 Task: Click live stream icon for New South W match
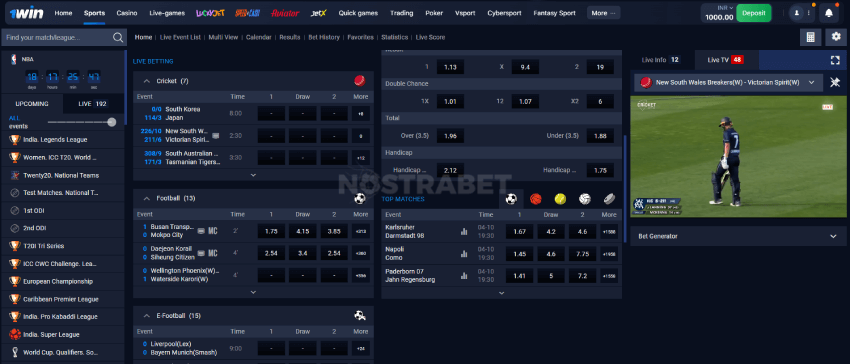point(216,135)
